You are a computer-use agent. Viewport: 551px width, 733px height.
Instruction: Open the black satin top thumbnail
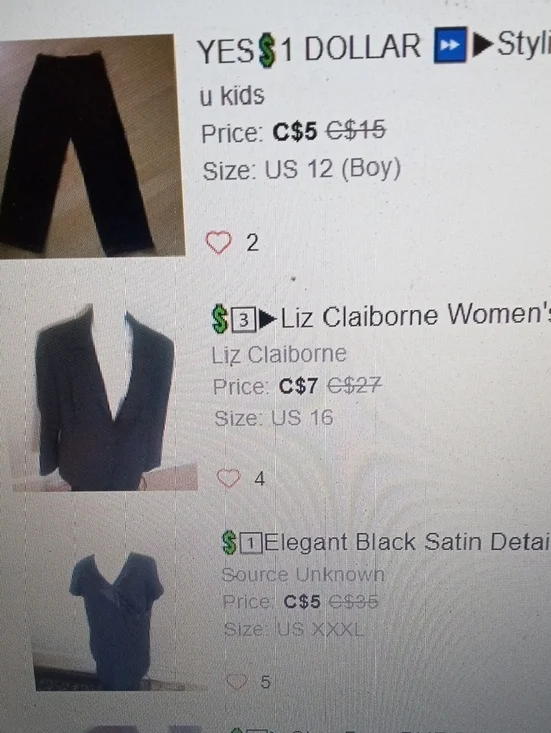(x=117, y=621)
